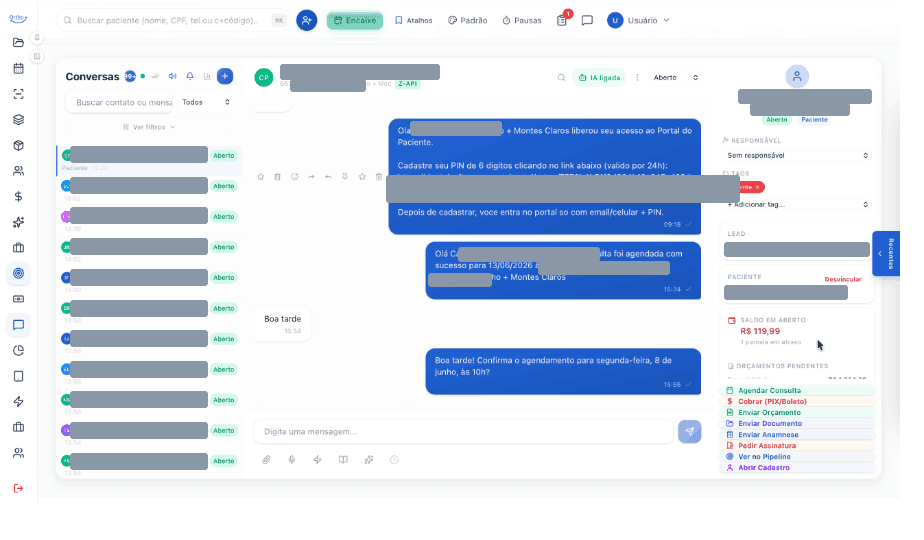Viewport: 924px width, 540px height.
Task: Focus the Buscar contato ou mensagem field
Action: pyautogui.click(x=119, y=102)
